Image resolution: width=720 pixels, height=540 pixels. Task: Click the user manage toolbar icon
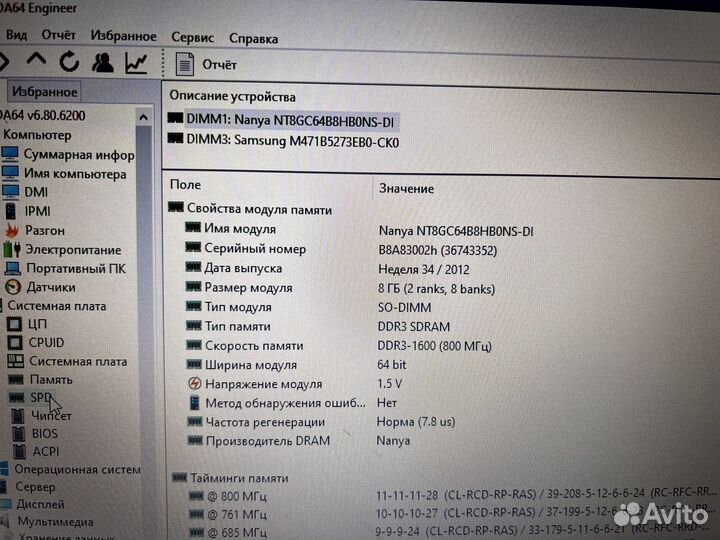[102, 63]
